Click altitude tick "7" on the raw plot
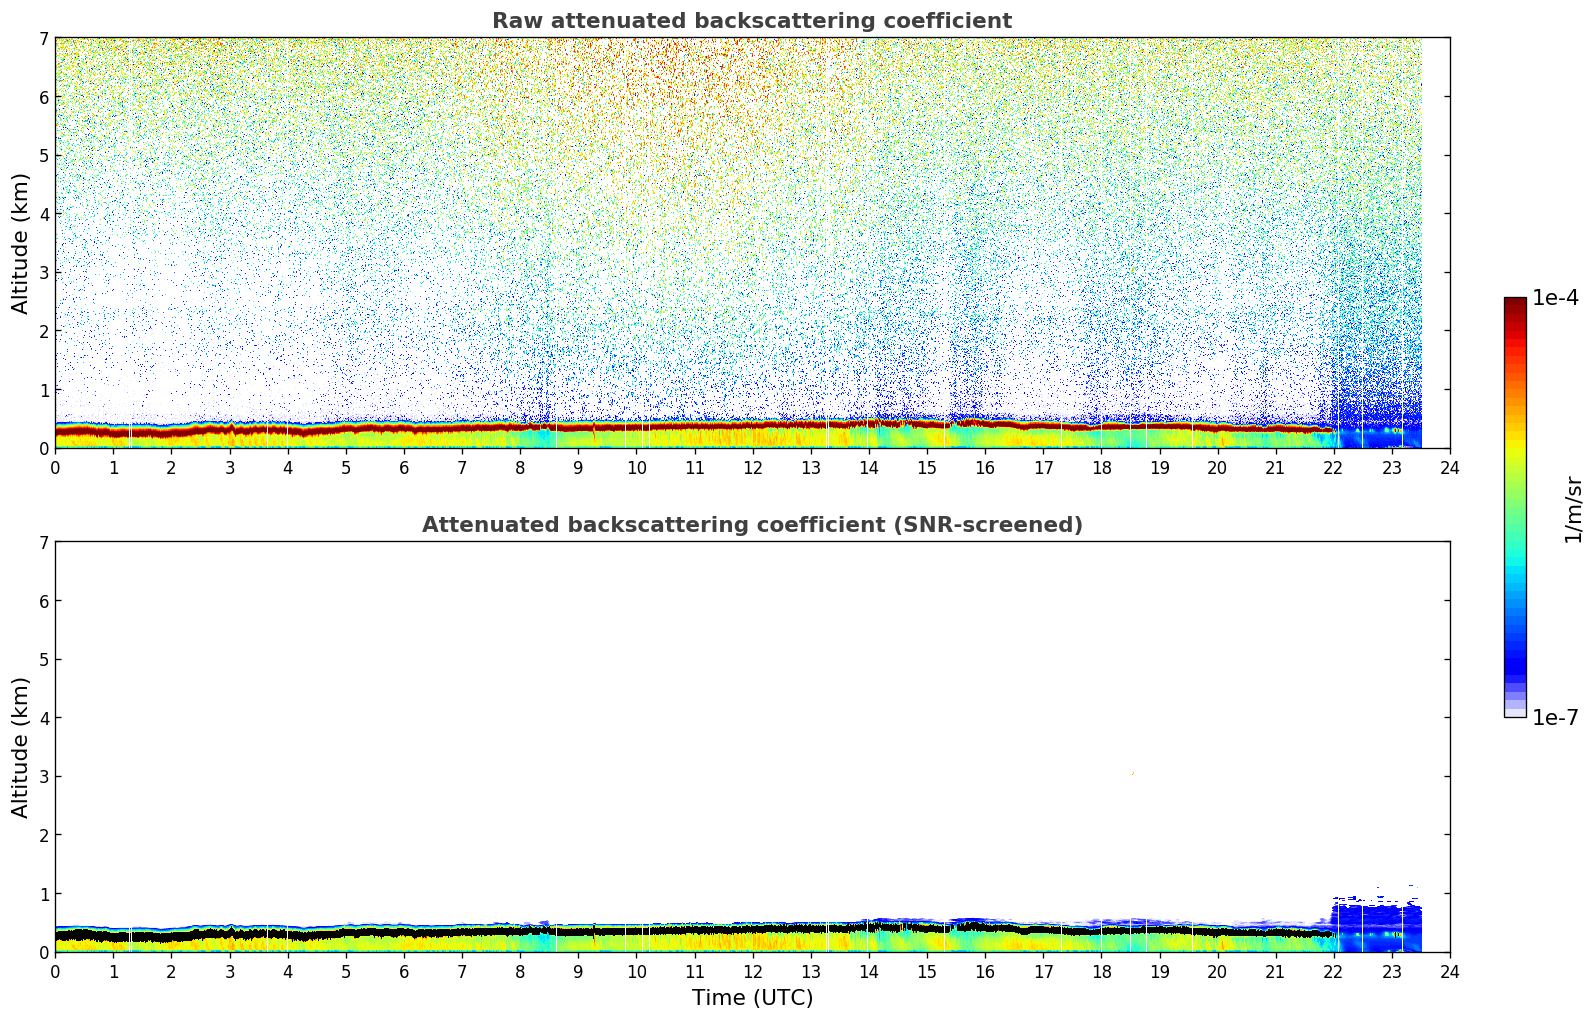The height and width of the screenshot is (1020, 1595). point(43,38)
